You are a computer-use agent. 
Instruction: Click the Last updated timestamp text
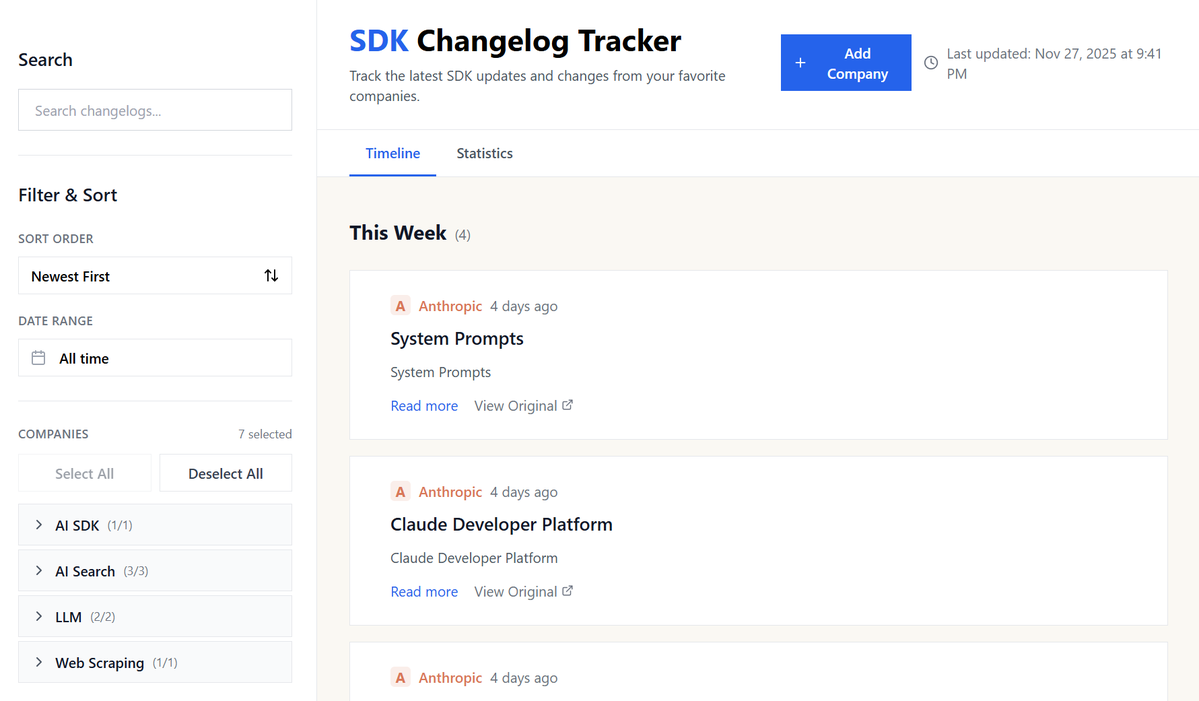1054,63
